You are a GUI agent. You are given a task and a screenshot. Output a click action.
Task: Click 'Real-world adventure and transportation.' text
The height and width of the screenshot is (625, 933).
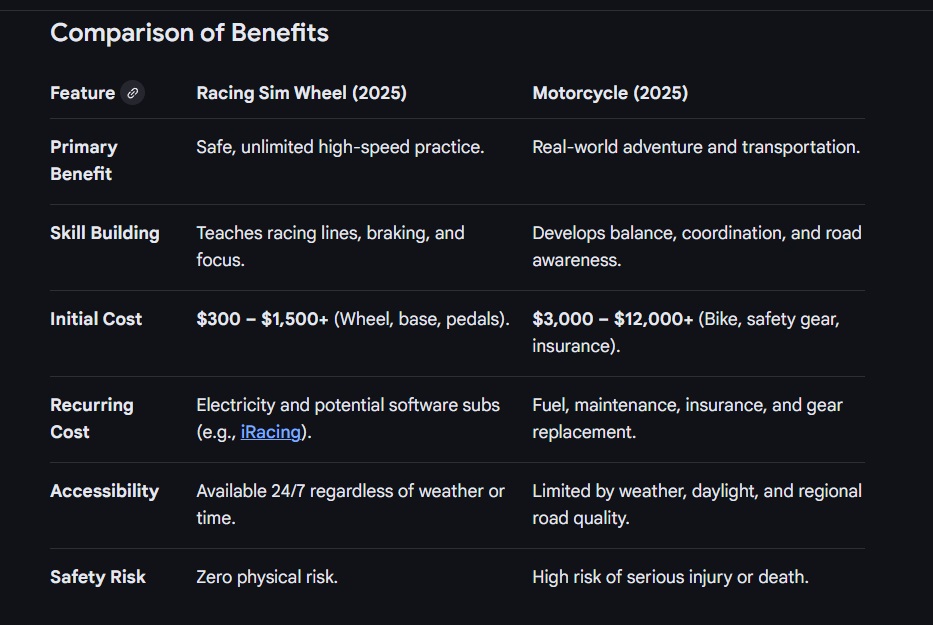point(695,147)
